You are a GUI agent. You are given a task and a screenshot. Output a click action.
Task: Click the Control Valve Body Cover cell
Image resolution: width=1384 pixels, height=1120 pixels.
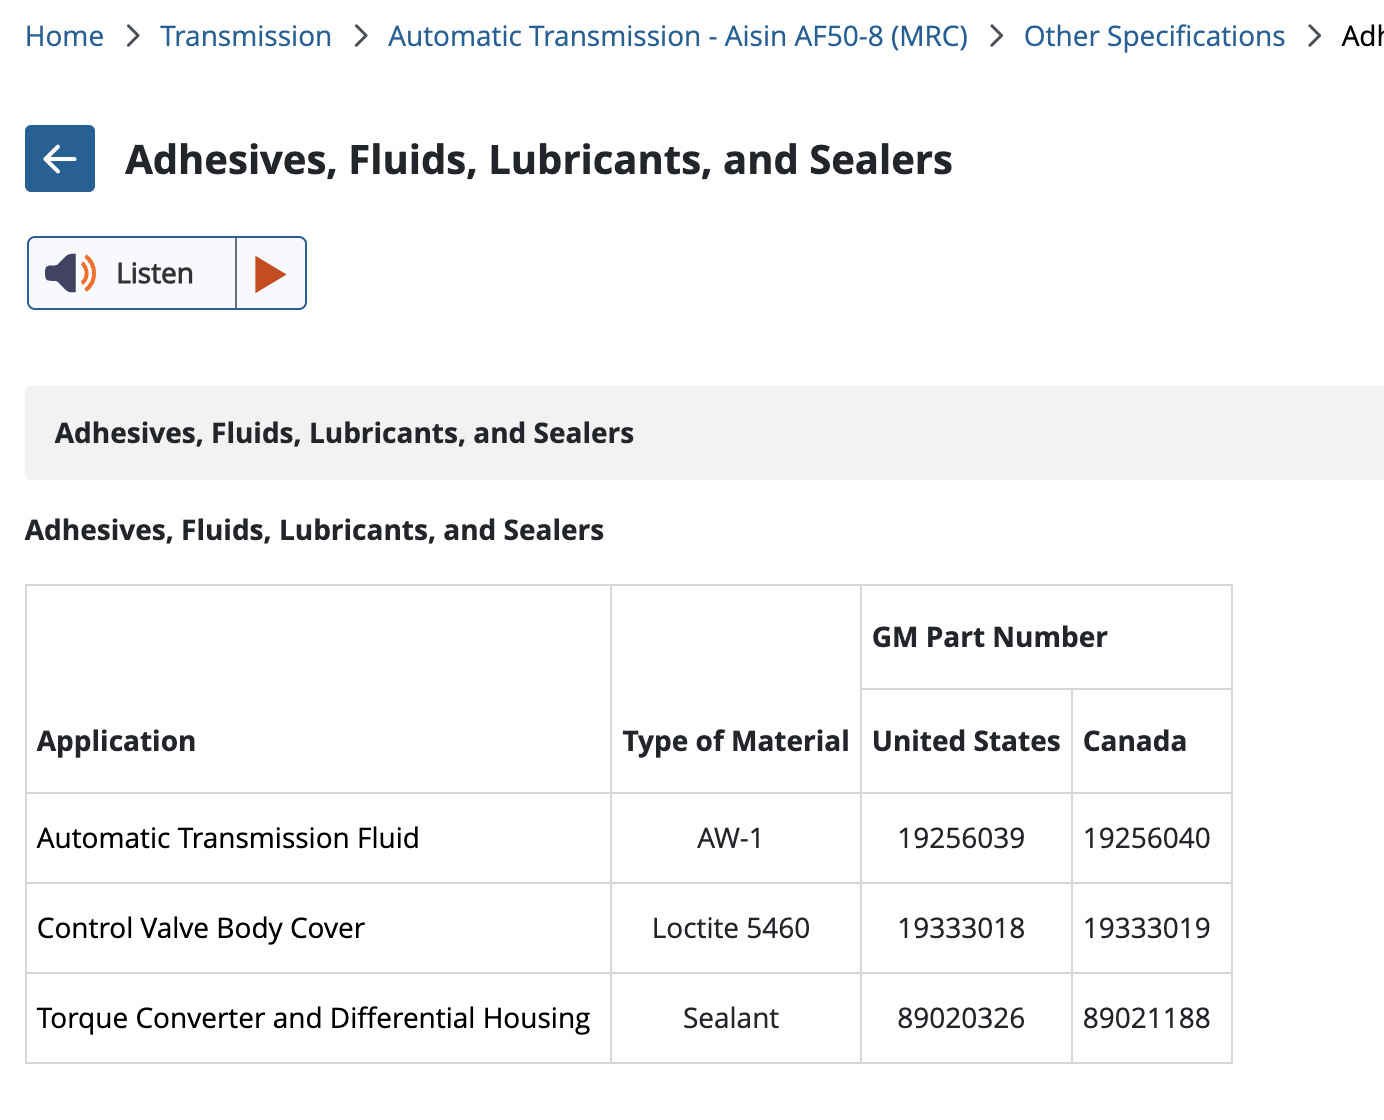tap(201, 928)
